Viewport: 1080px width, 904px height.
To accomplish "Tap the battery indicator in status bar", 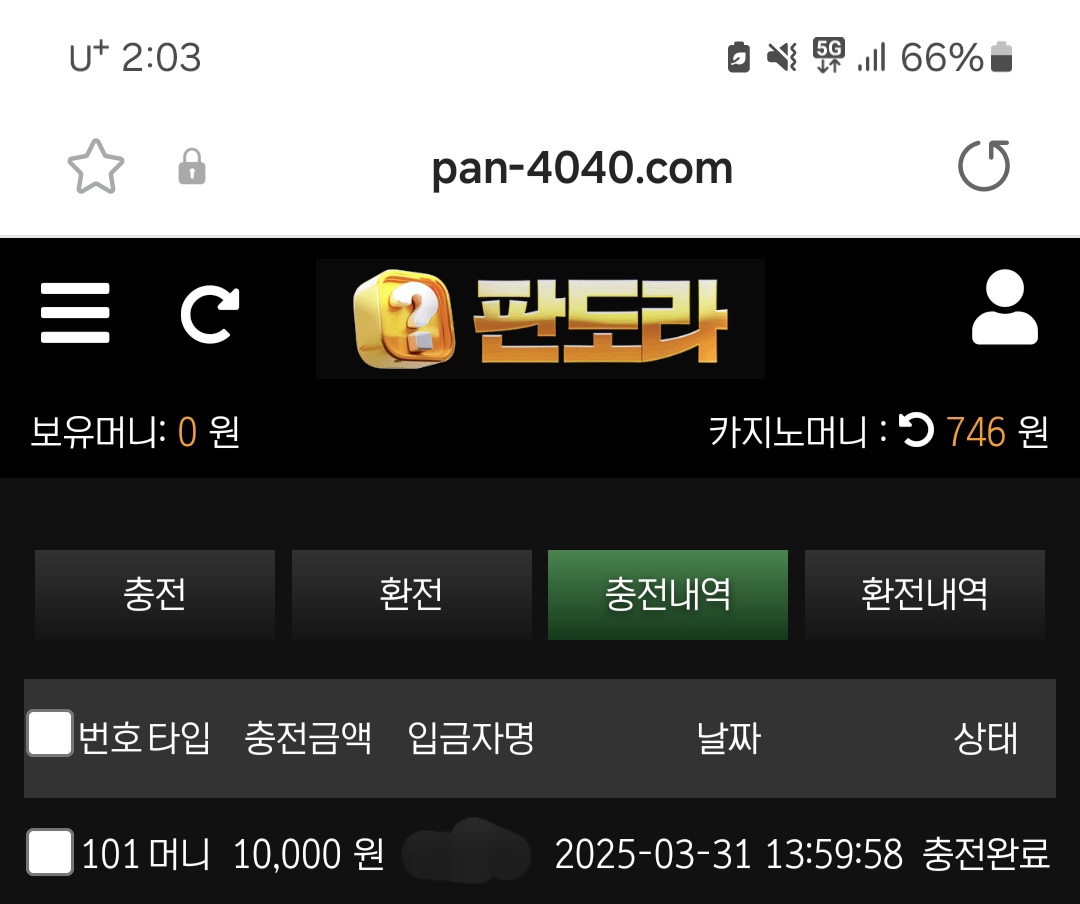I will (1001, 56).
